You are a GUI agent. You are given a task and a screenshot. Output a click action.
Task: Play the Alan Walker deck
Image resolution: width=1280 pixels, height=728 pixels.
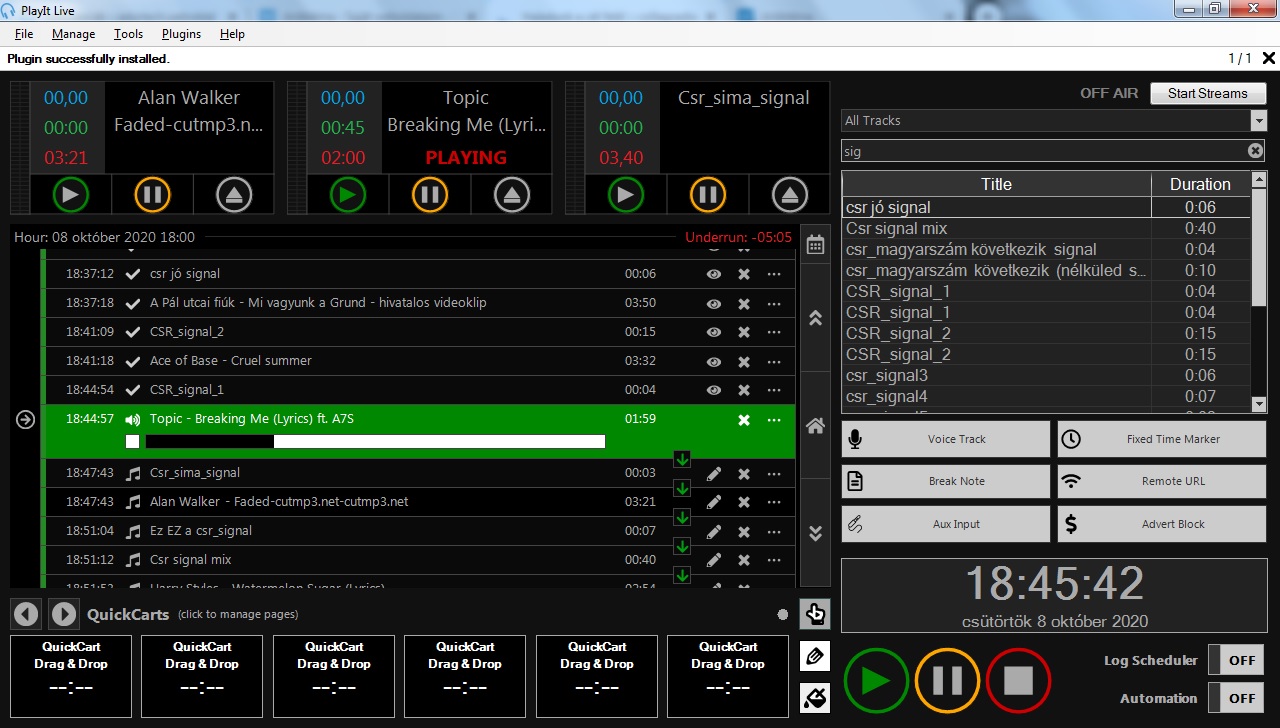coord(70,194)
